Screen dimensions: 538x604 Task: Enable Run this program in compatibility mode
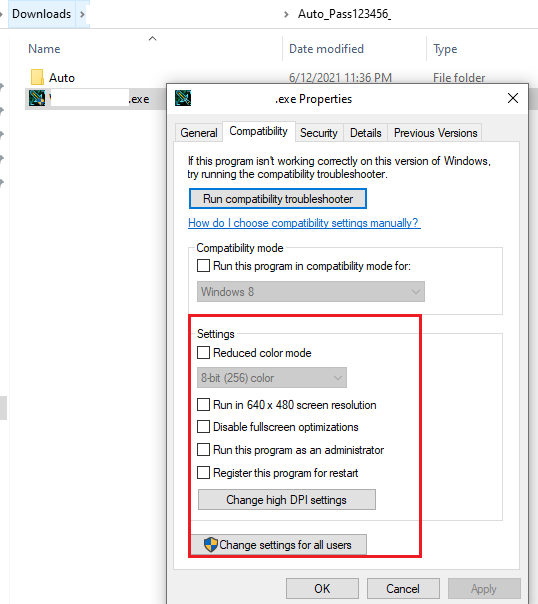point(203,266)
